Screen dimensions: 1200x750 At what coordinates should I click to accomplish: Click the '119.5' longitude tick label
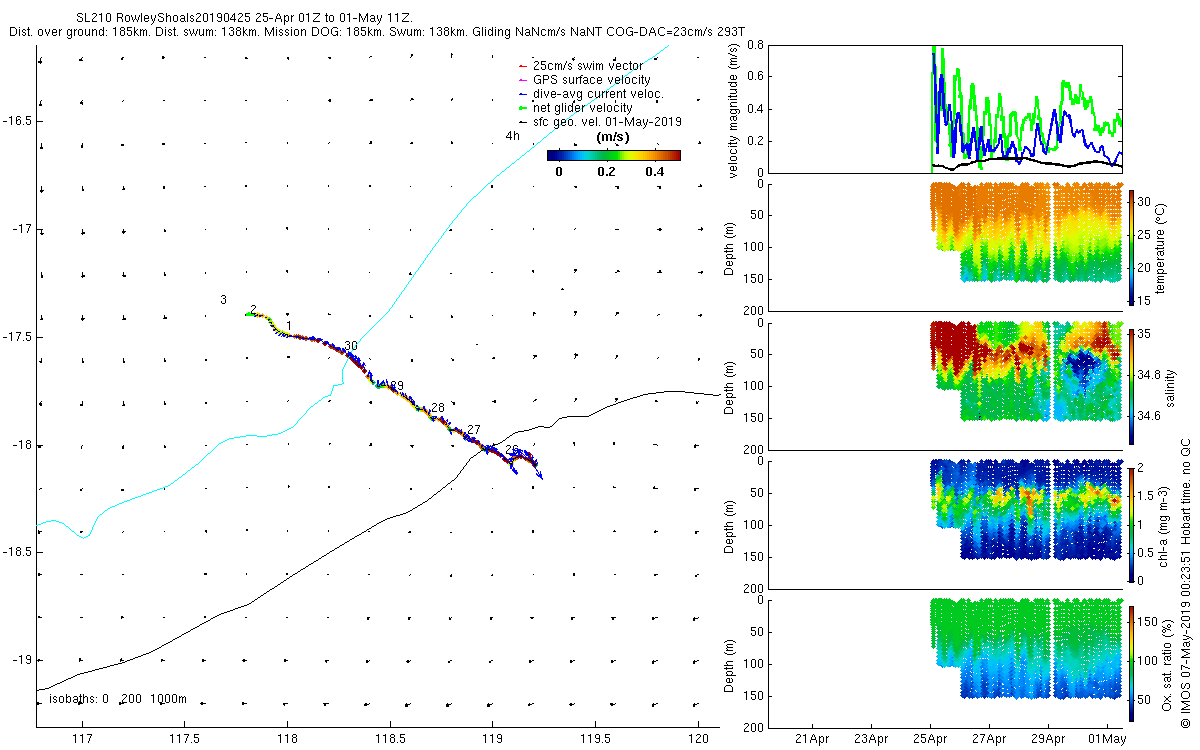coord(595,740)
